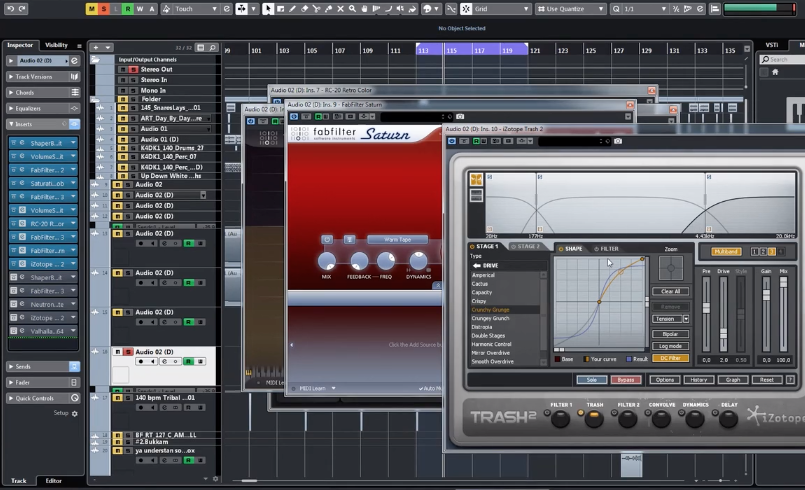
Task: Click the home icon in right panel
Action: tap(775, 72)
